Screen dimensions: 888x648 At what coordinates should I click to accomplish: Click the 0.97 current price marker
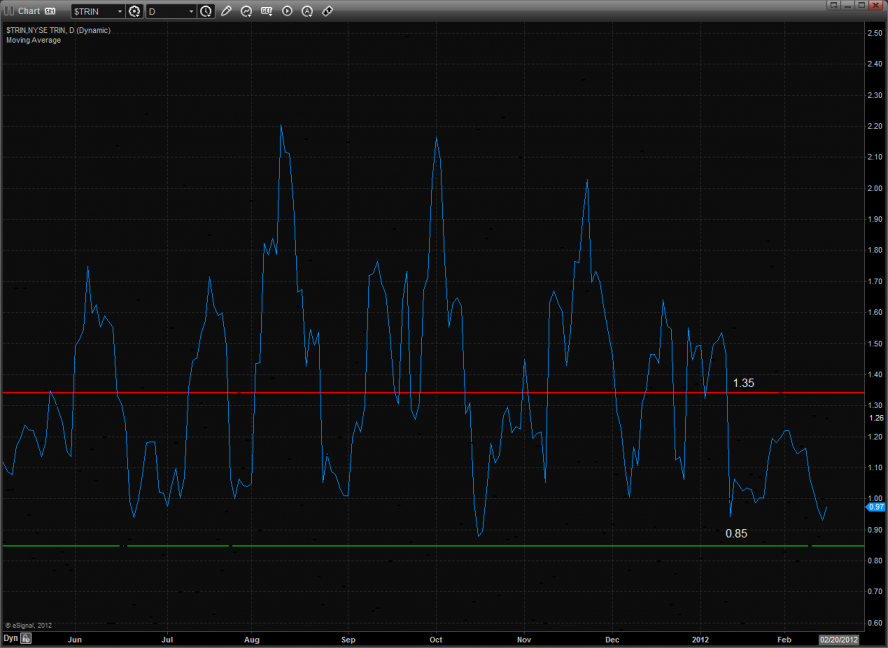[876, 508]
